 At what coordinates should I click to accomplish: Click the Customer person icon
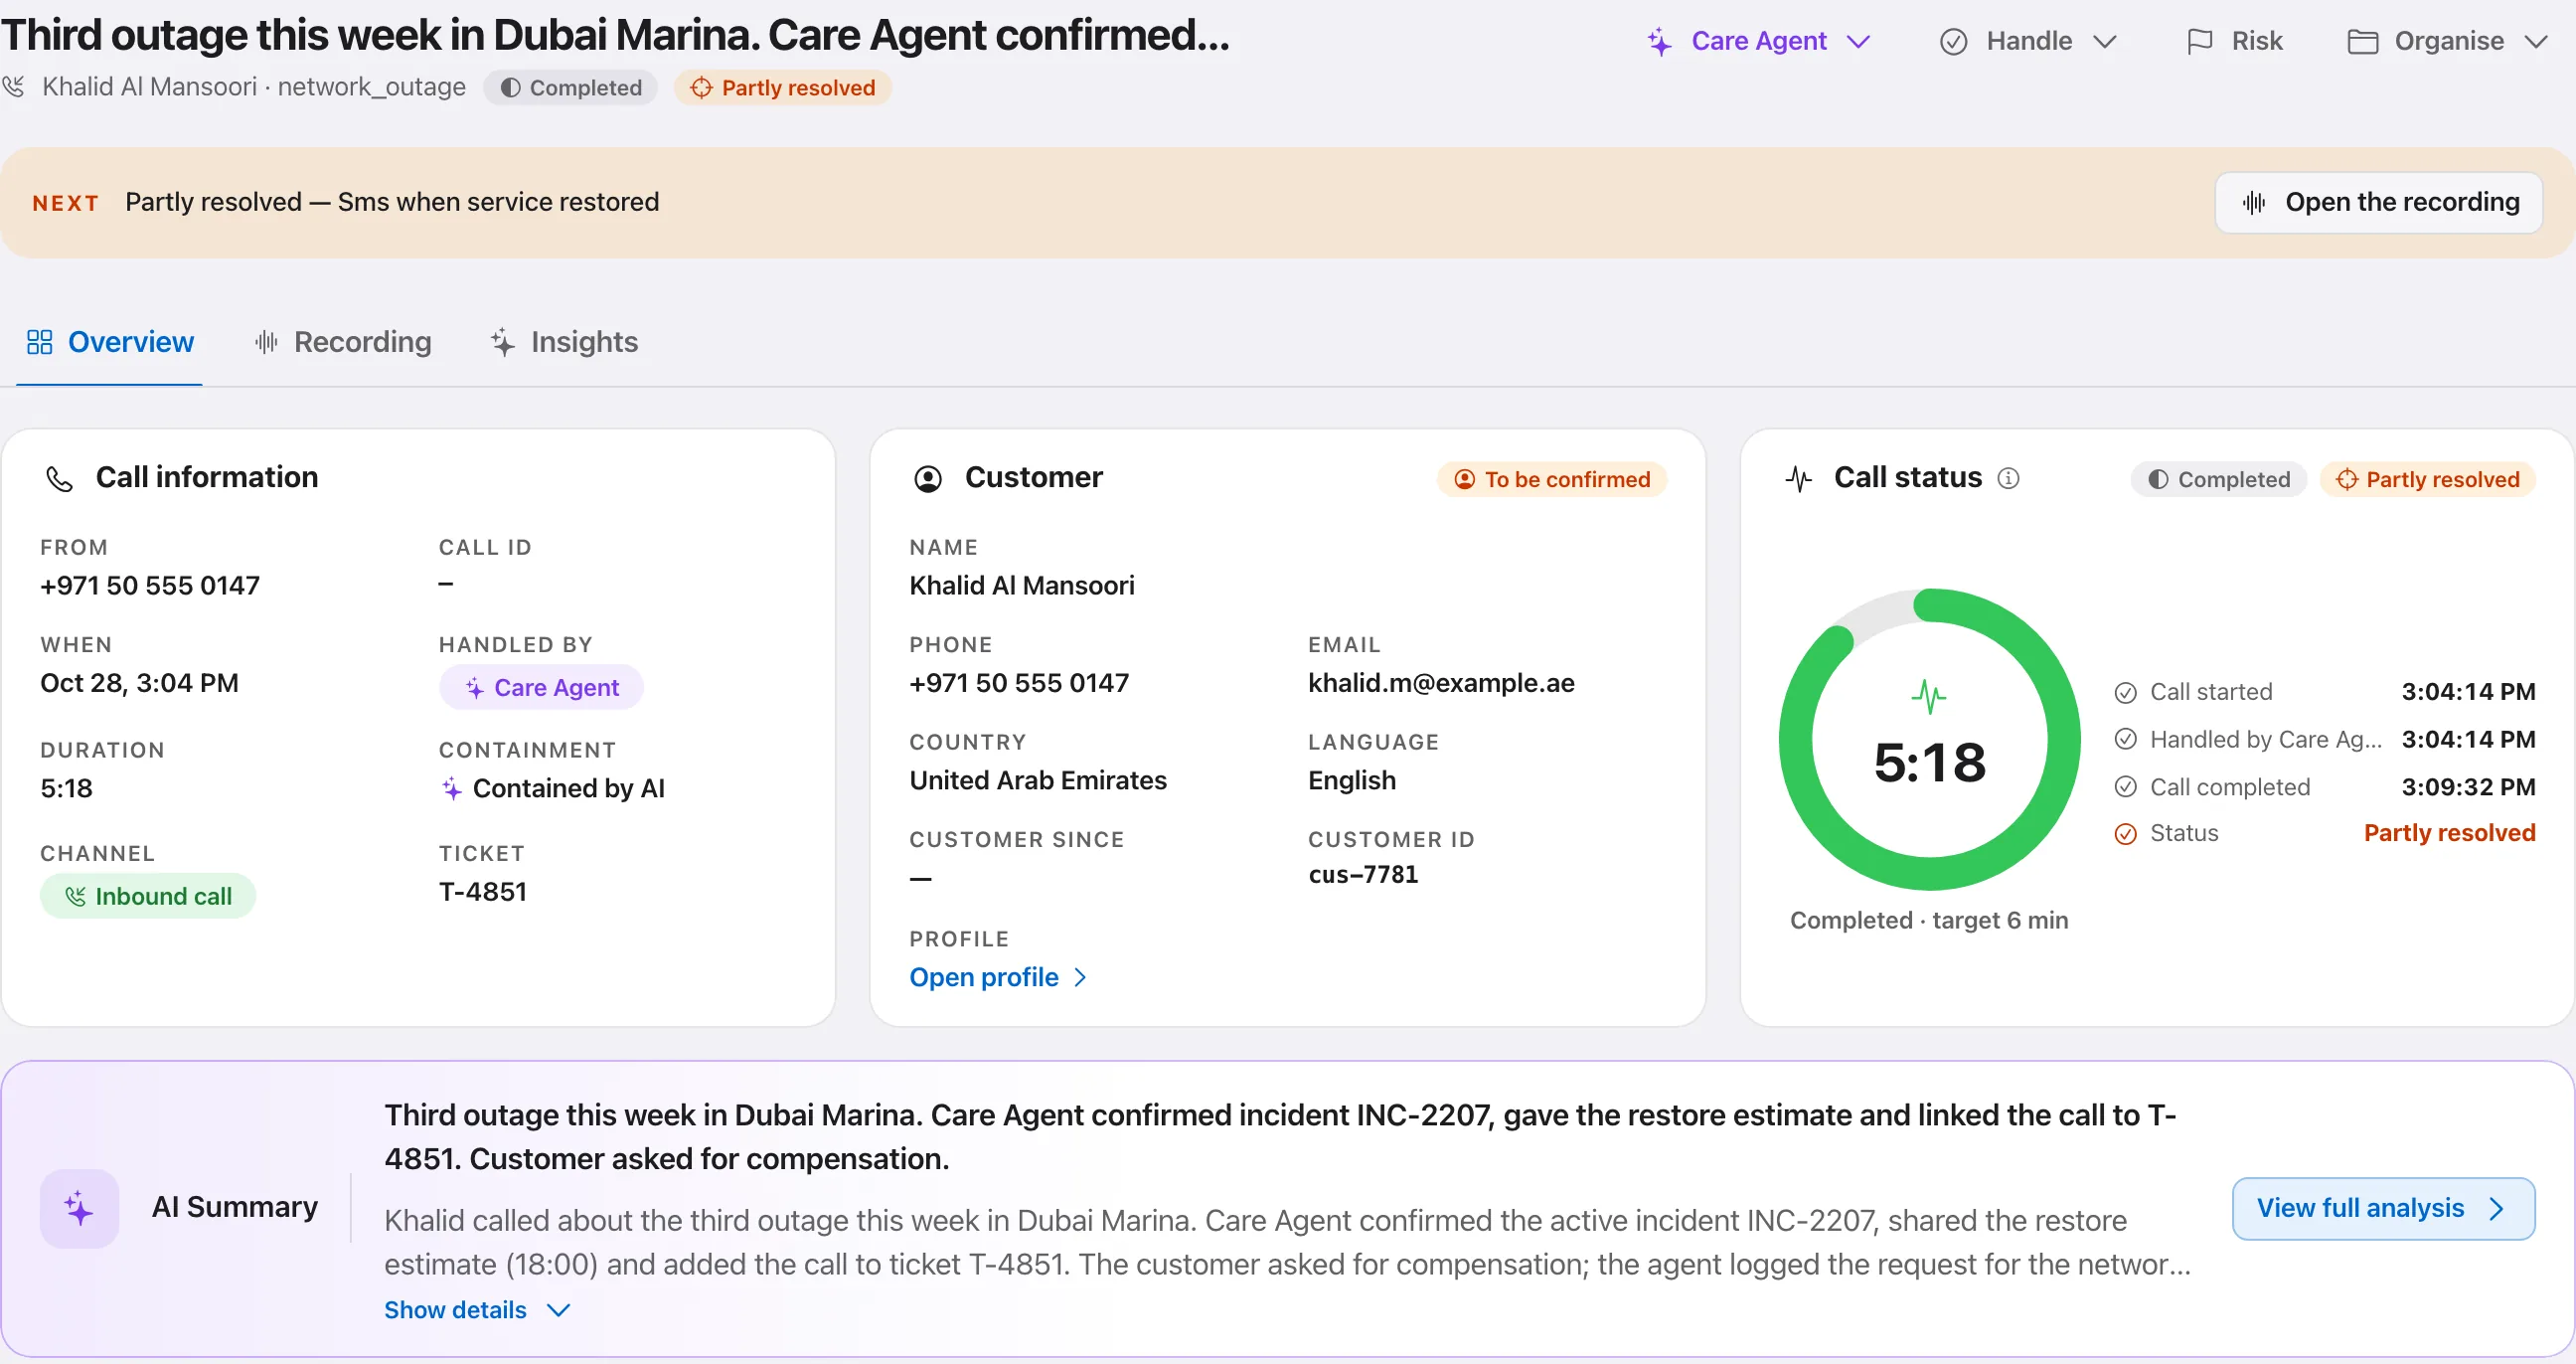(x=928, y=479)
